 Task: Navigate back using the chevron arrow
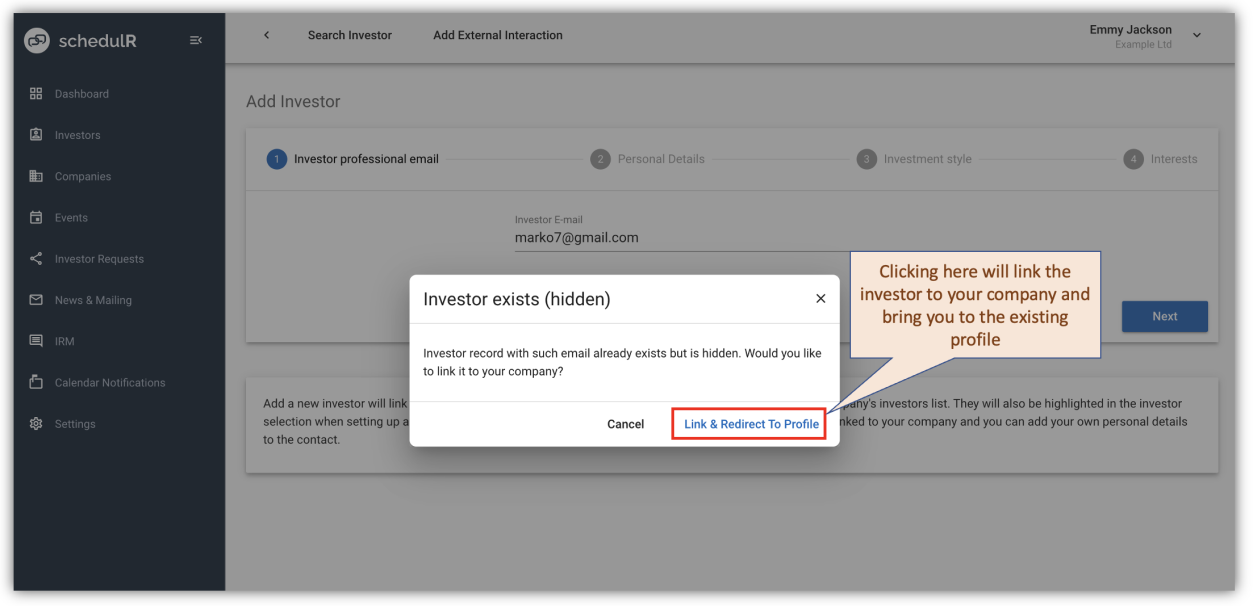coord(266,34)
